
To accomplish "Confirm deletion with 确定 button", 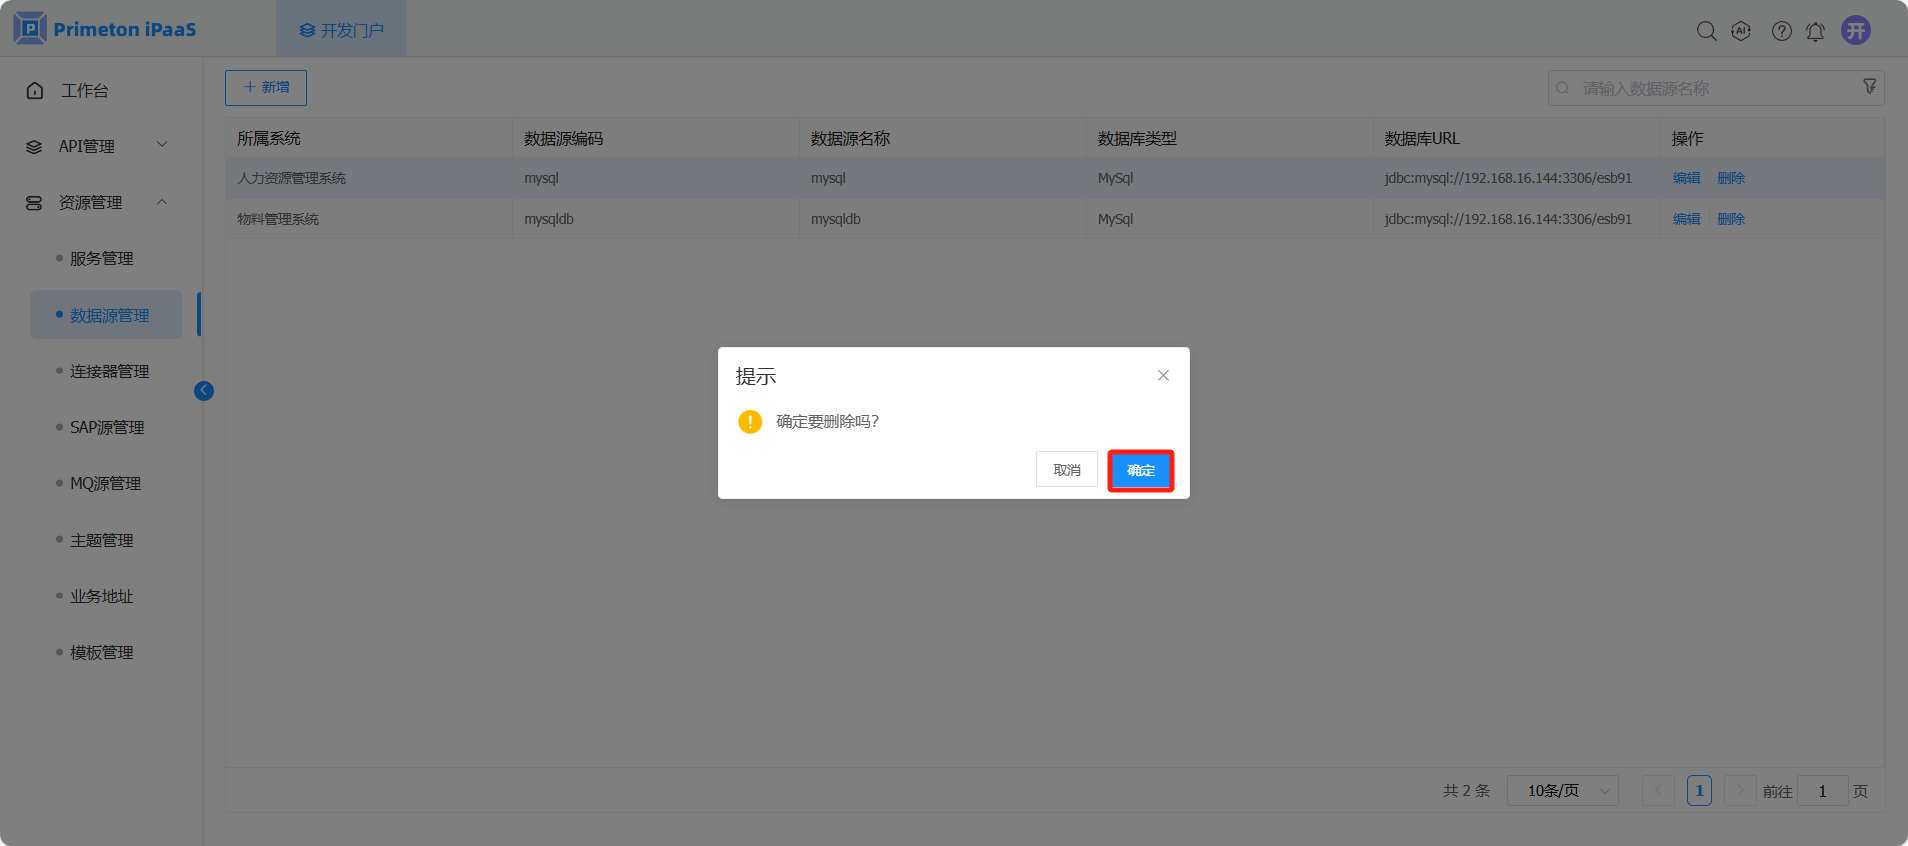I will [1140, 470].
